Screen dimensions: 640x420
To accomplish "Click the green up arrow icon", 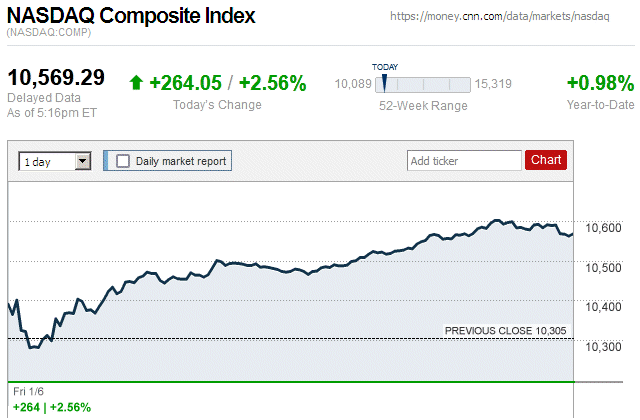I will [x=136, y=84].
